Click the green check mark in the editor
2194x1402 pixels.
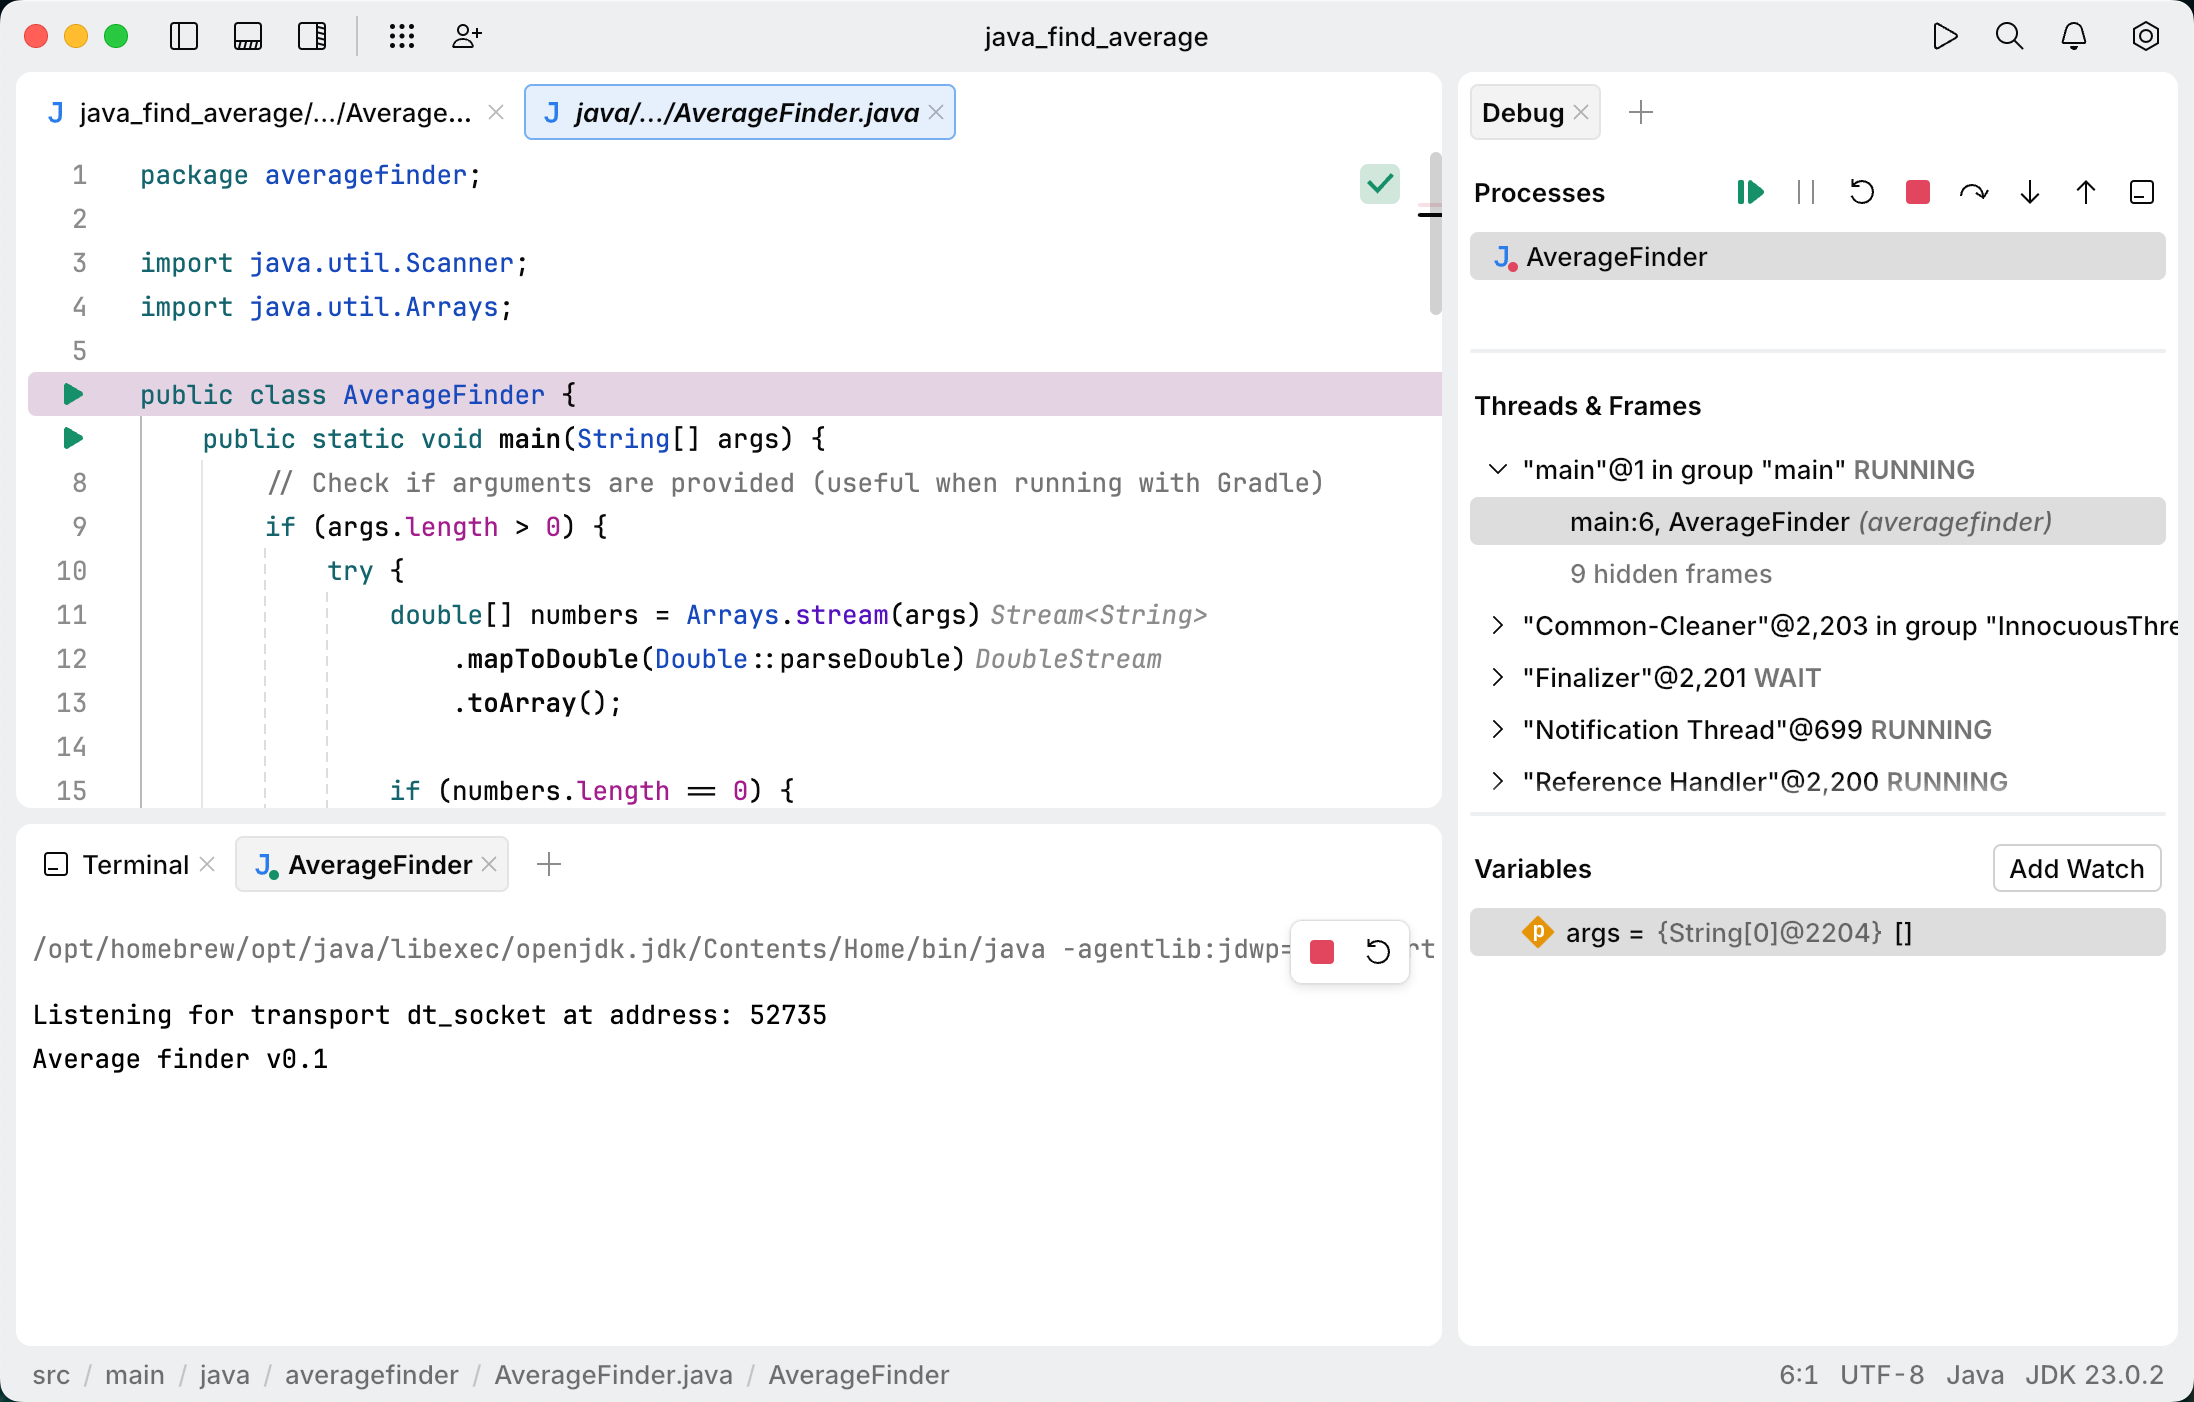coord(1379,184)
